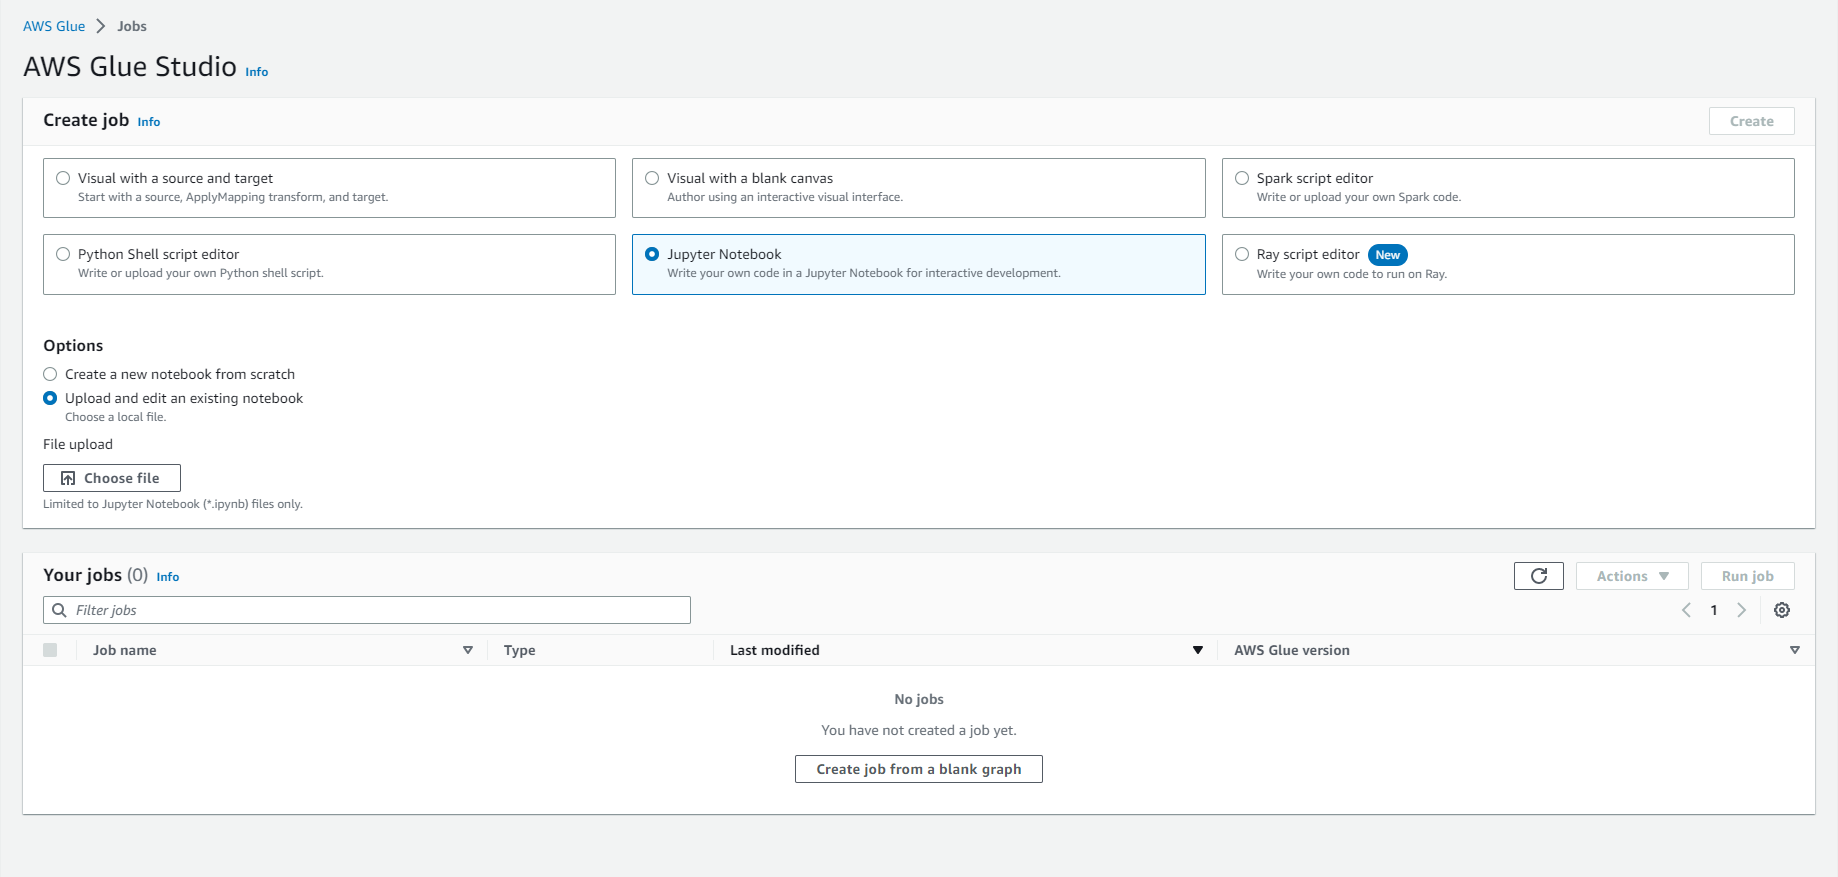Go to next page arrow

coord(1741,610)
